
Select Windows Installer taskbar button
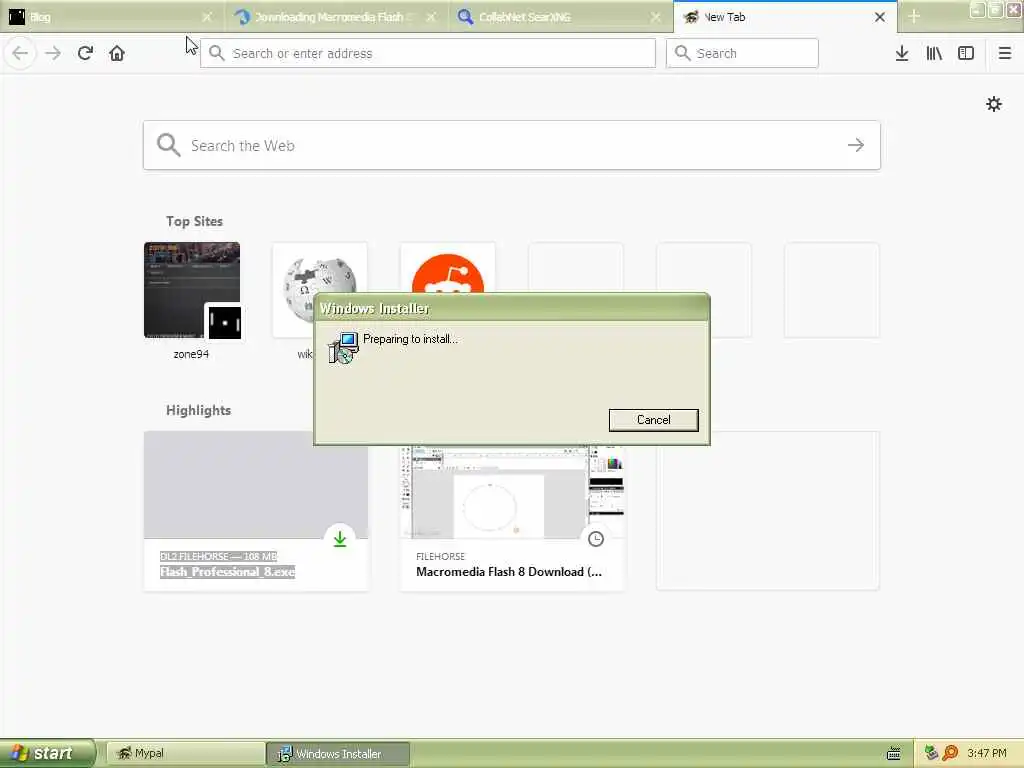point(338,753)
